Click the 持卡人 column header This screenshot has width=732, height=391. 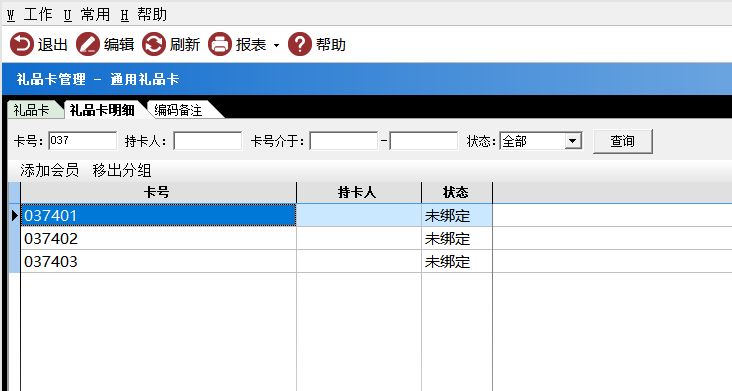pos(359,192)
